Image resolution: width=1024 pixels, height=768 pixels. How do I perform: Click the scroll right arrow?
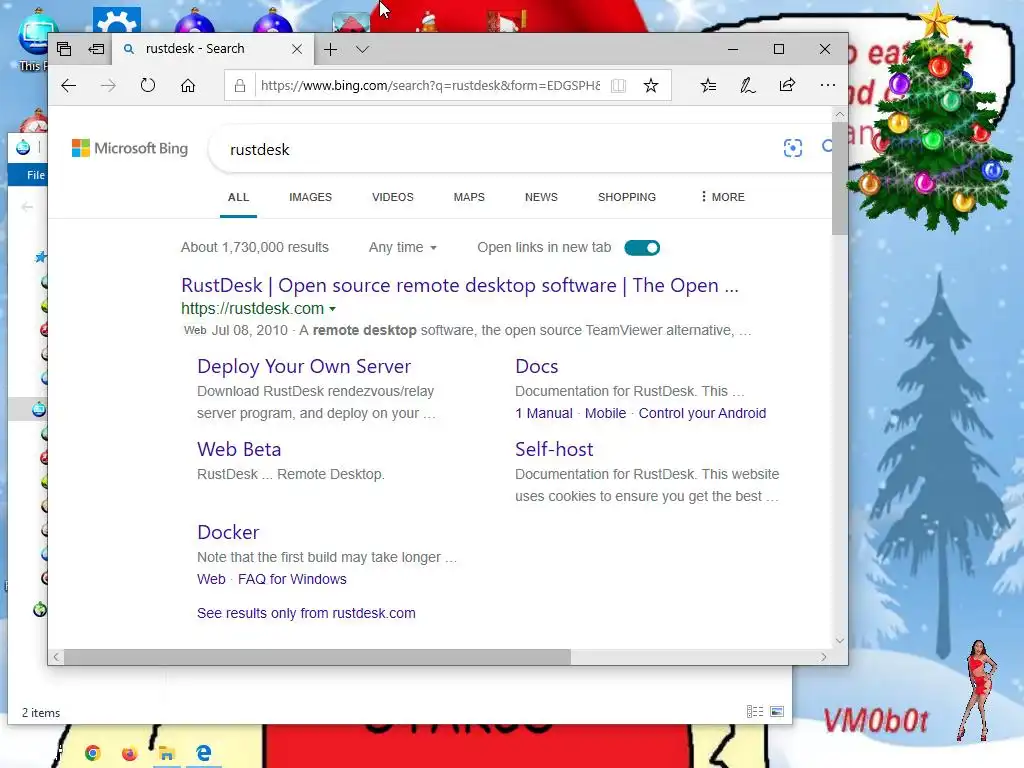(x=824, y=657)
